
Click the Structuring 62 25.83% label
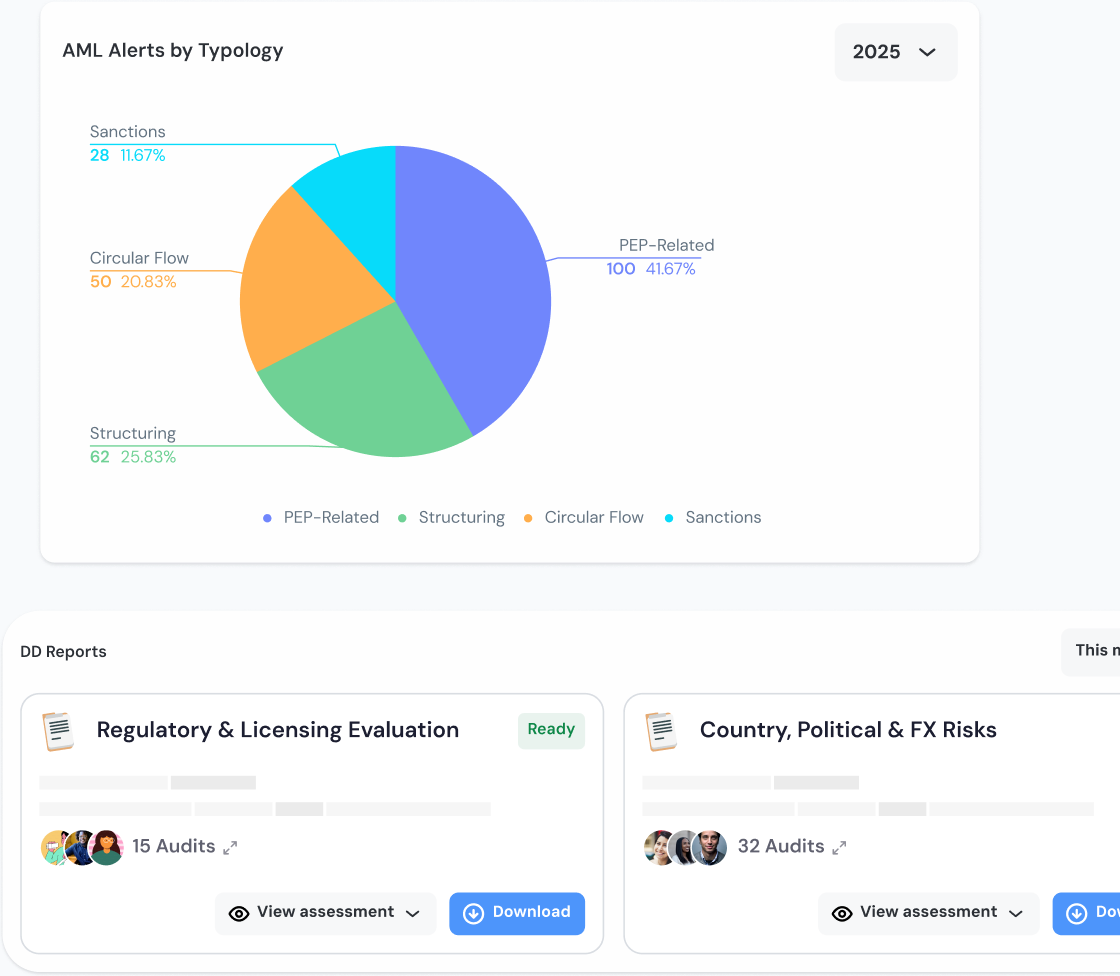pyautogui.click(x=133, y=444)
